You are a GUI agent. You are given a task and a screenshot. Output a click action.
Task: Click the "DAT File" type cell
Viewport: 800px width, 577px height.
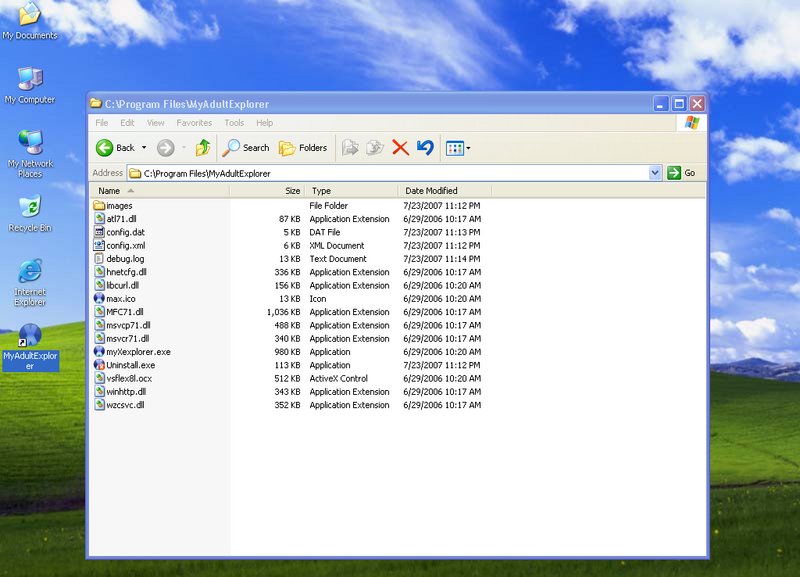click(324, 232)
